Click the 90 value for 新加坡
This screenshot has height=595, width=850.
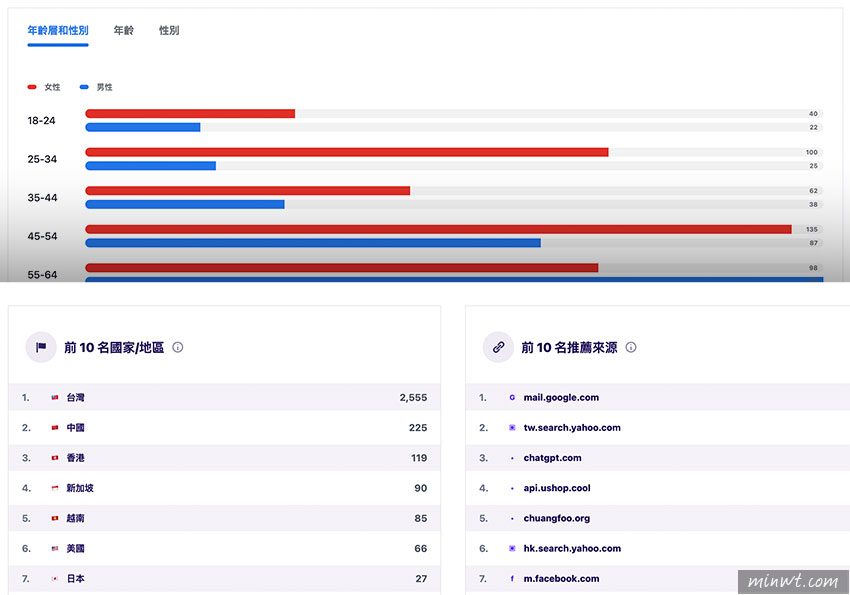421,488
